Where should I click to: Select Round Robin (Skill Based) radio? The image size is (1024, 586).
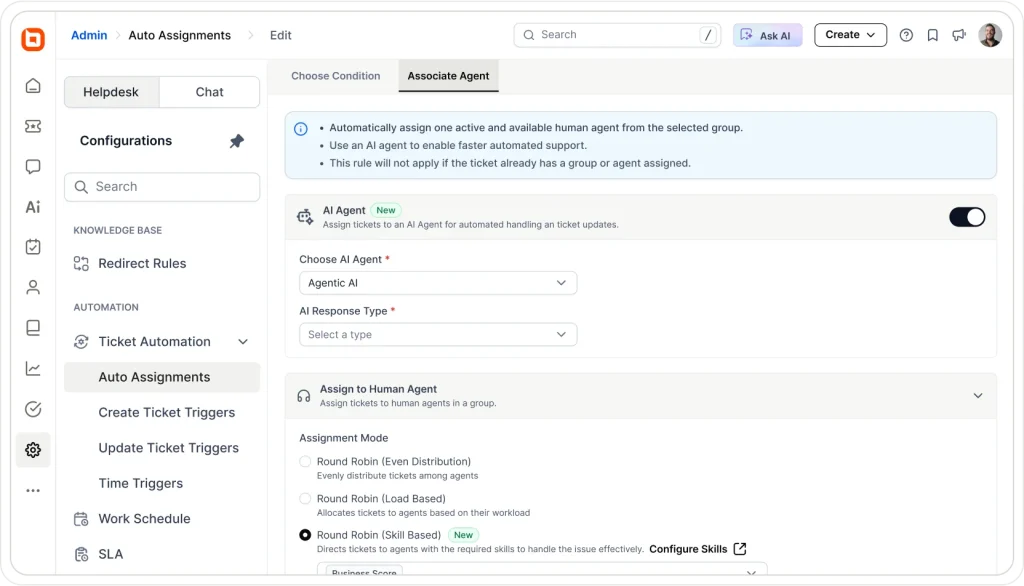coord(305,535)
